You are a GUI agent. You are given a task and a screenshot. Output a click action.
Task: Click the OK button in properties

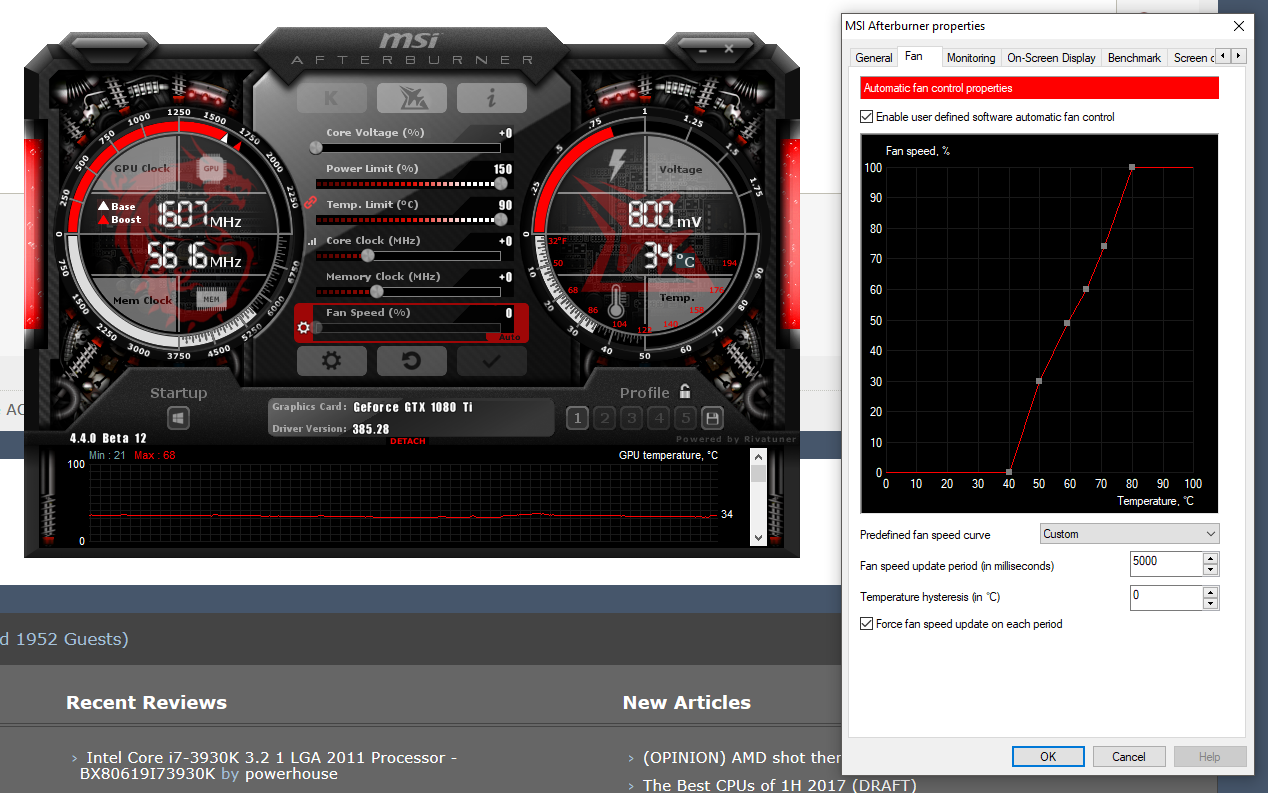pos(1047,756)
